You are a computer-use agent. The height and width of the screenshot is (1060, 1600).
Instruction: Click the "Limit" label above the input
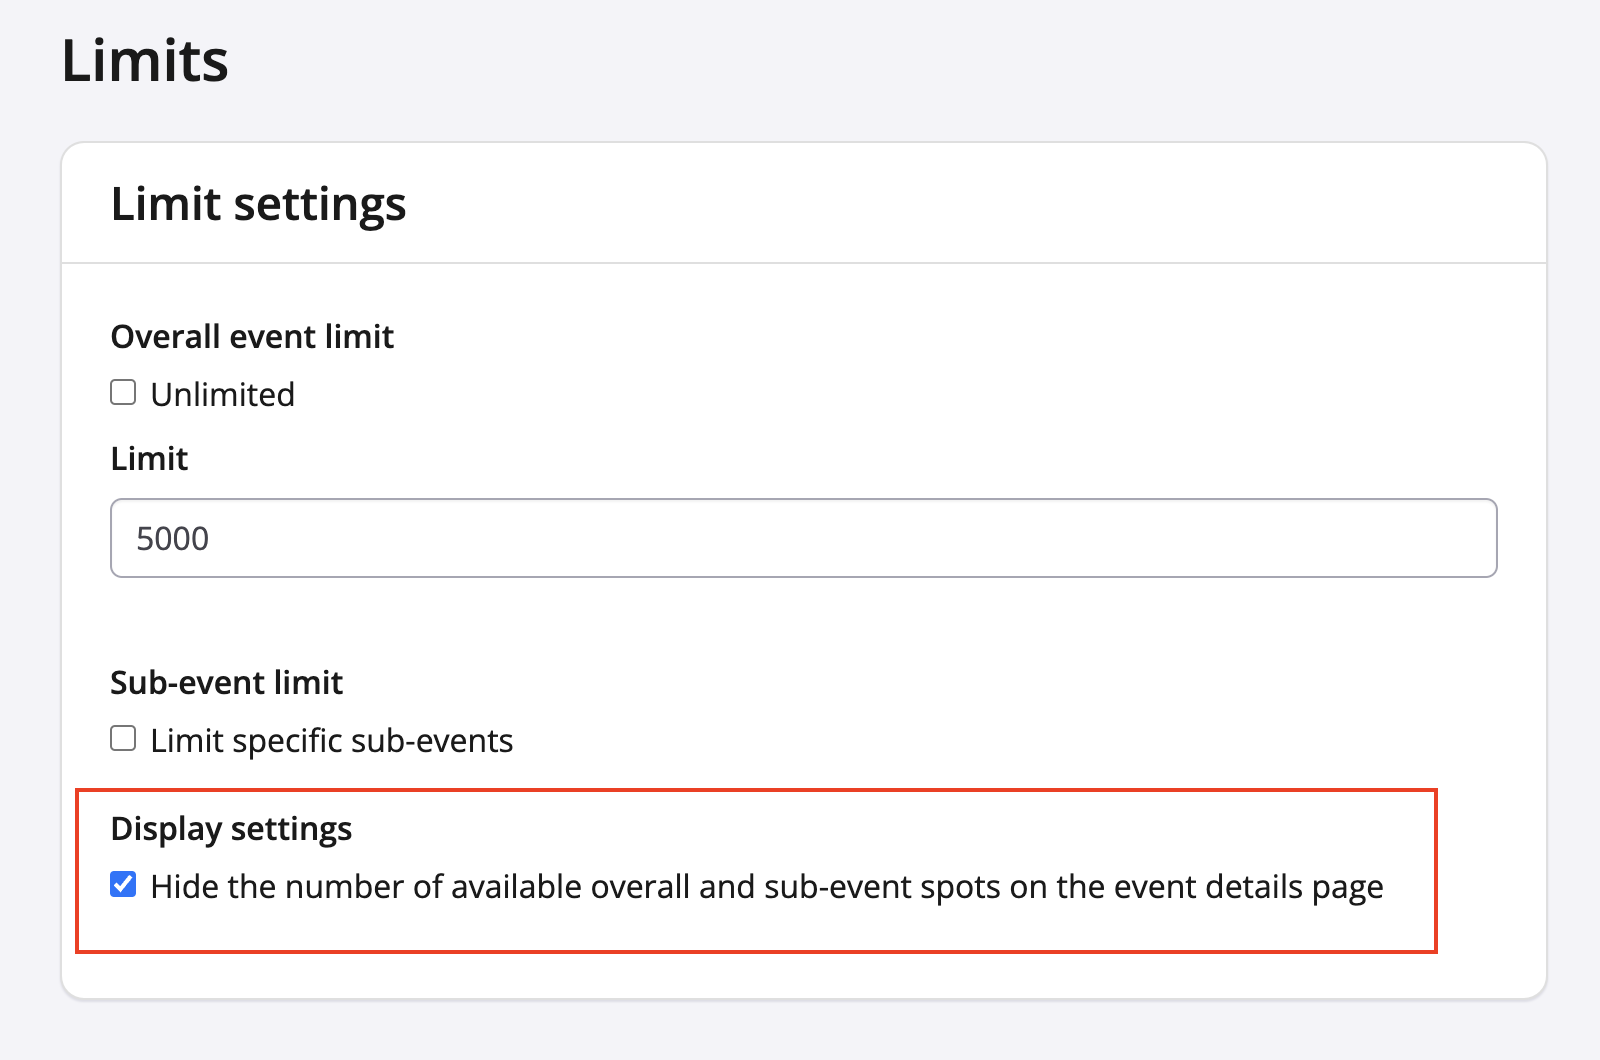[x=149, y=459]
